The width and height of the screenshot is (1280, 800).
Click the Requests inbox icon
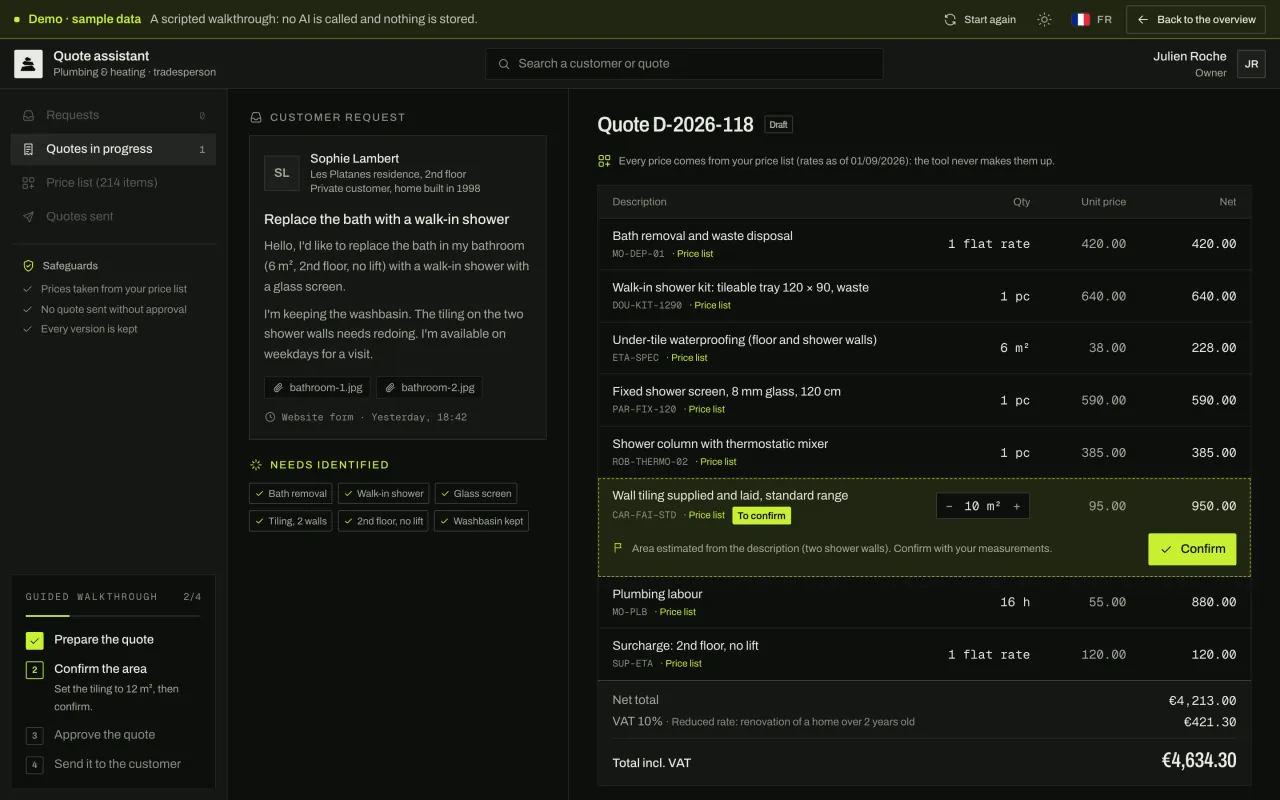pyautogui.click(x=29, y=115)
